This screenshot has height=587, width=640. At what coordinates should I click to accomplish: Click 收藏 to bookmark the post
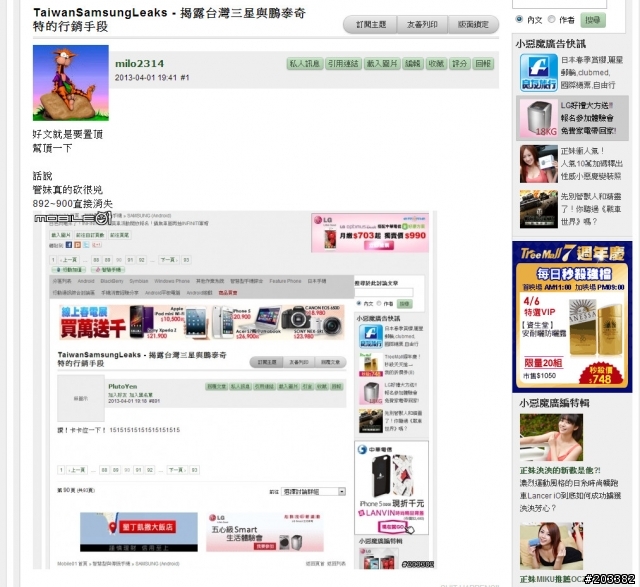coord(436,64)
